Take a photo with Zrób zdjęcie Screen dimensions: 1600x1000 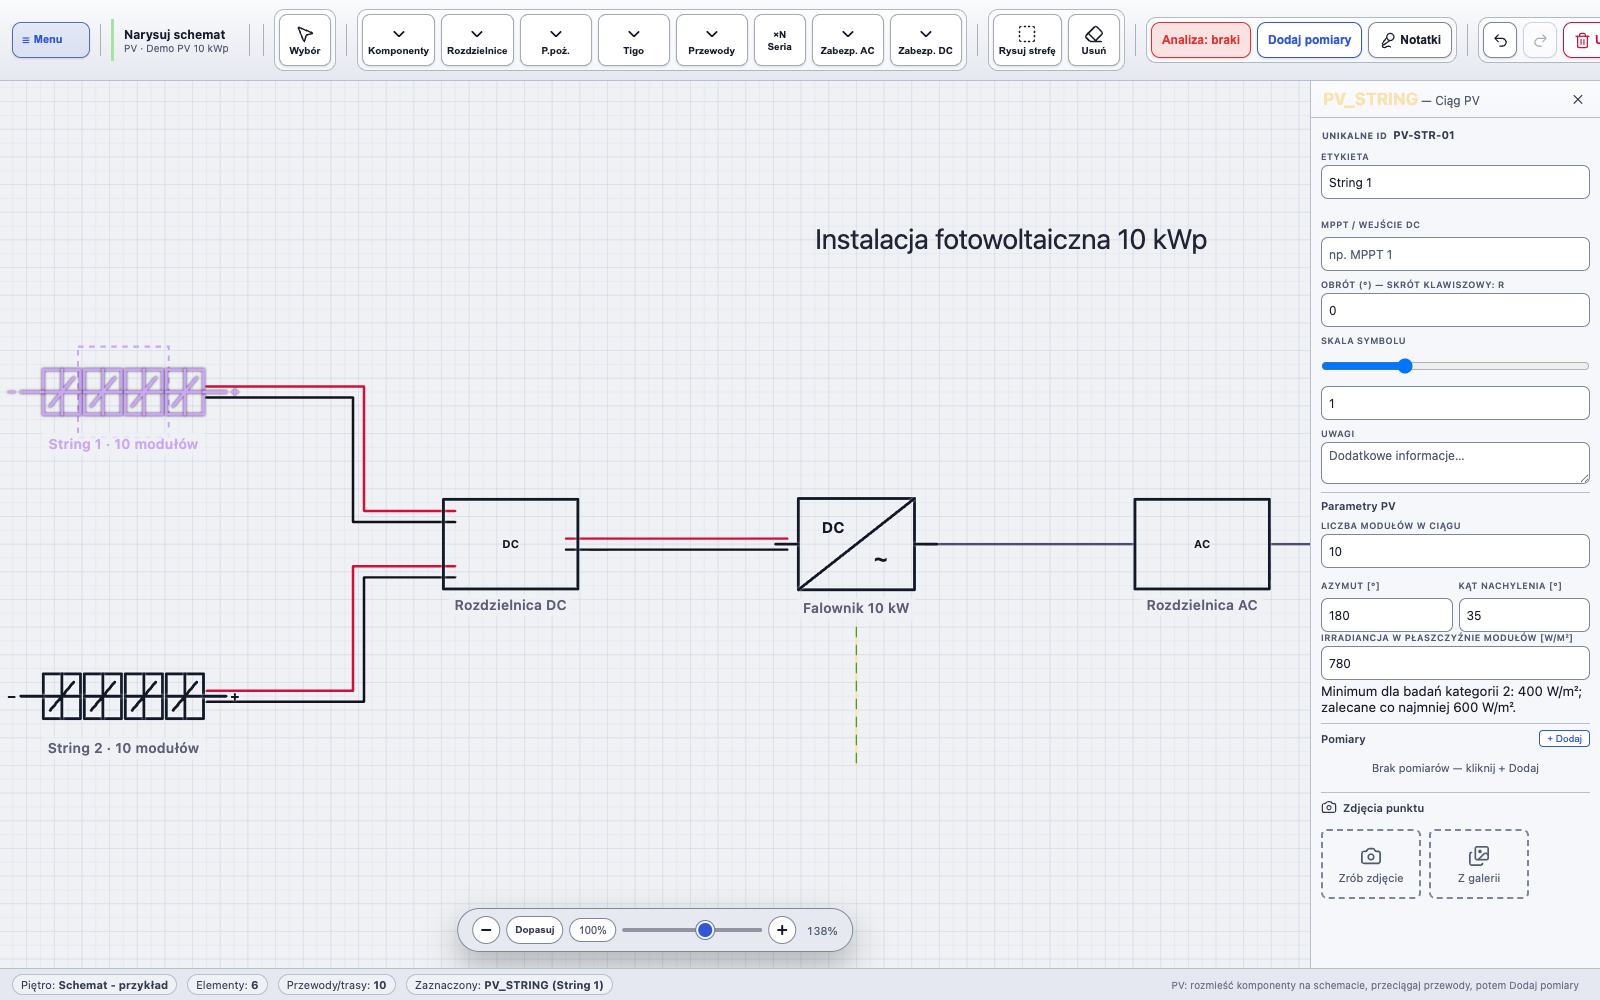pyautogui.click(x=1371, y=864)
